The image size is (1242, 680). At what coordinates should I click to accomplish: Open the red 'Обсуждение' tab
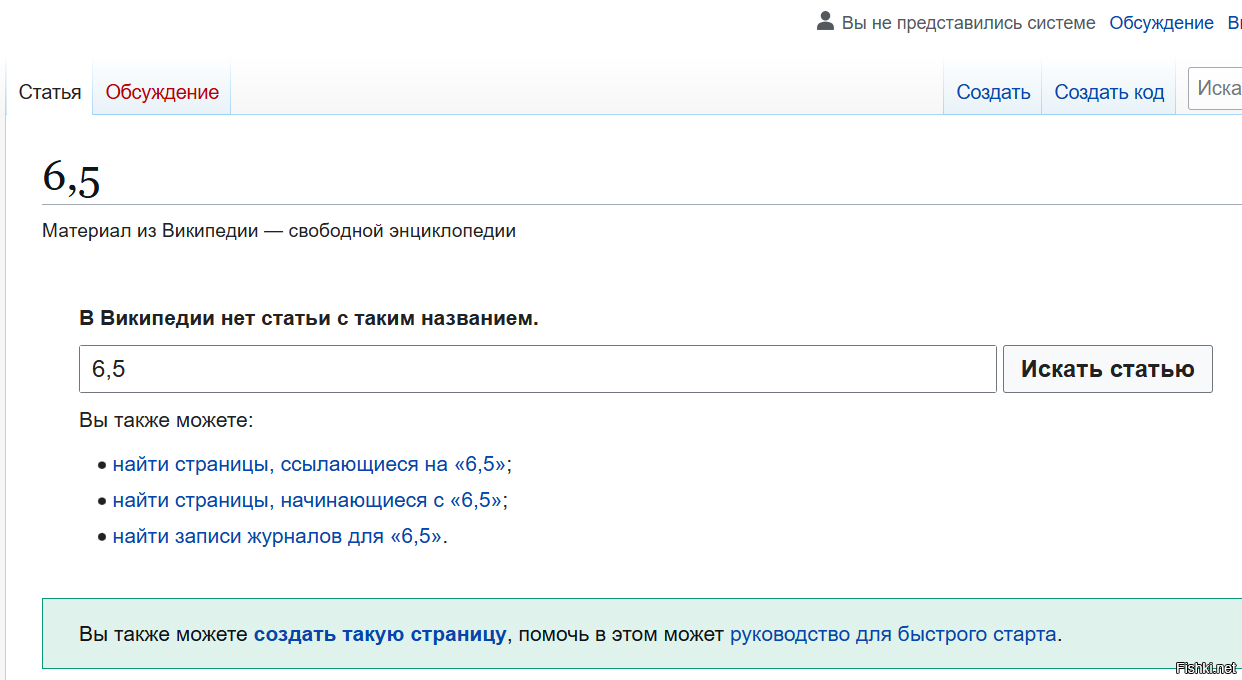tap(162, 92)
